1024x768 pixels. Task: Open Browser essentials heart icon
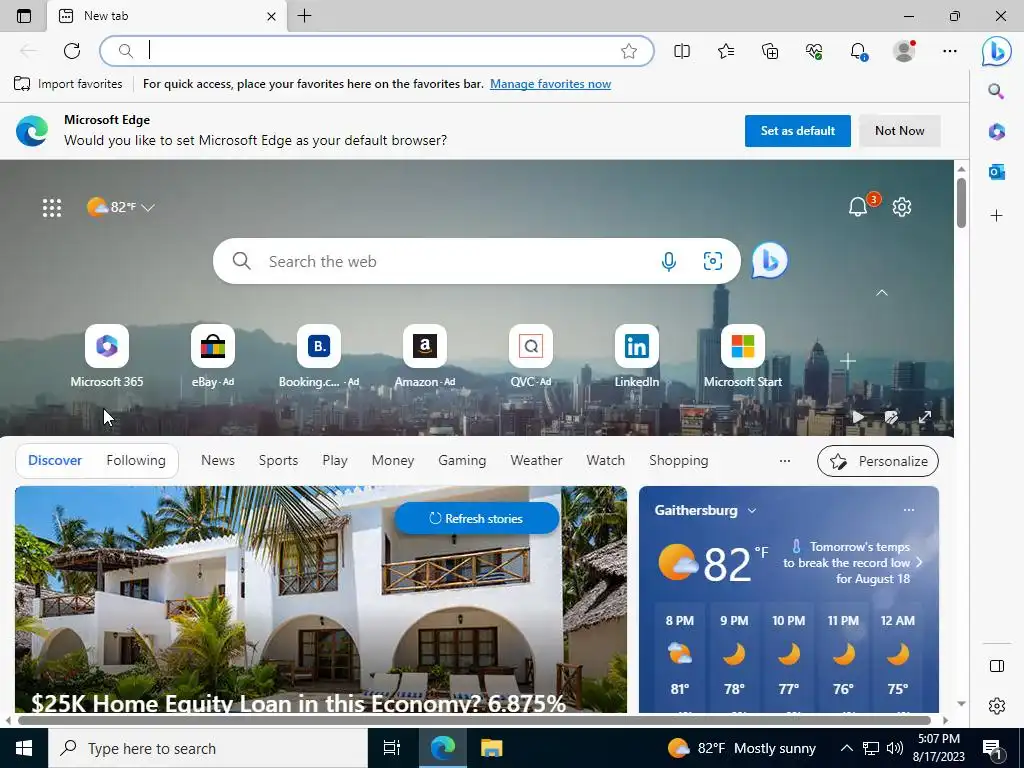[x=814, y=51]
